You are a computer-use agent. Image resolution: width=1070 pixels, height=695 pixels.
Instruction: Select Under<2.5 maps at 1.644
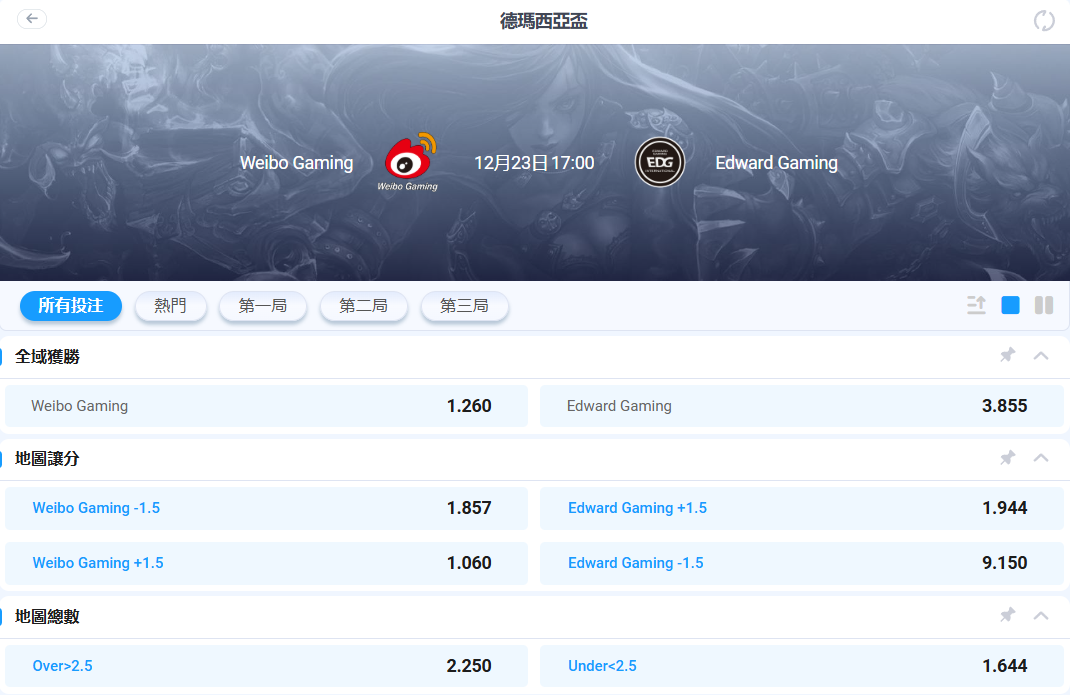[x=802, y=666]
